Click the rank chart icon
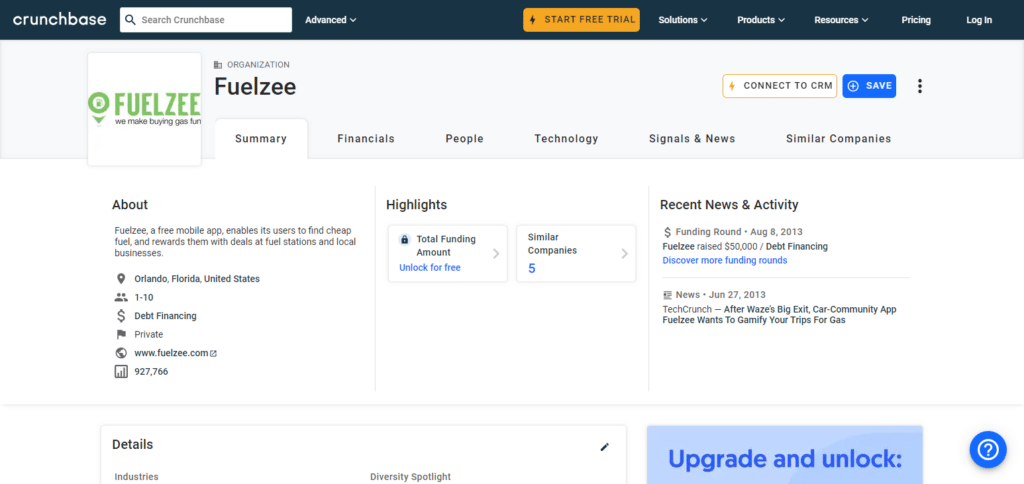Screen dimensions: 1024x484 coord(121,372)
